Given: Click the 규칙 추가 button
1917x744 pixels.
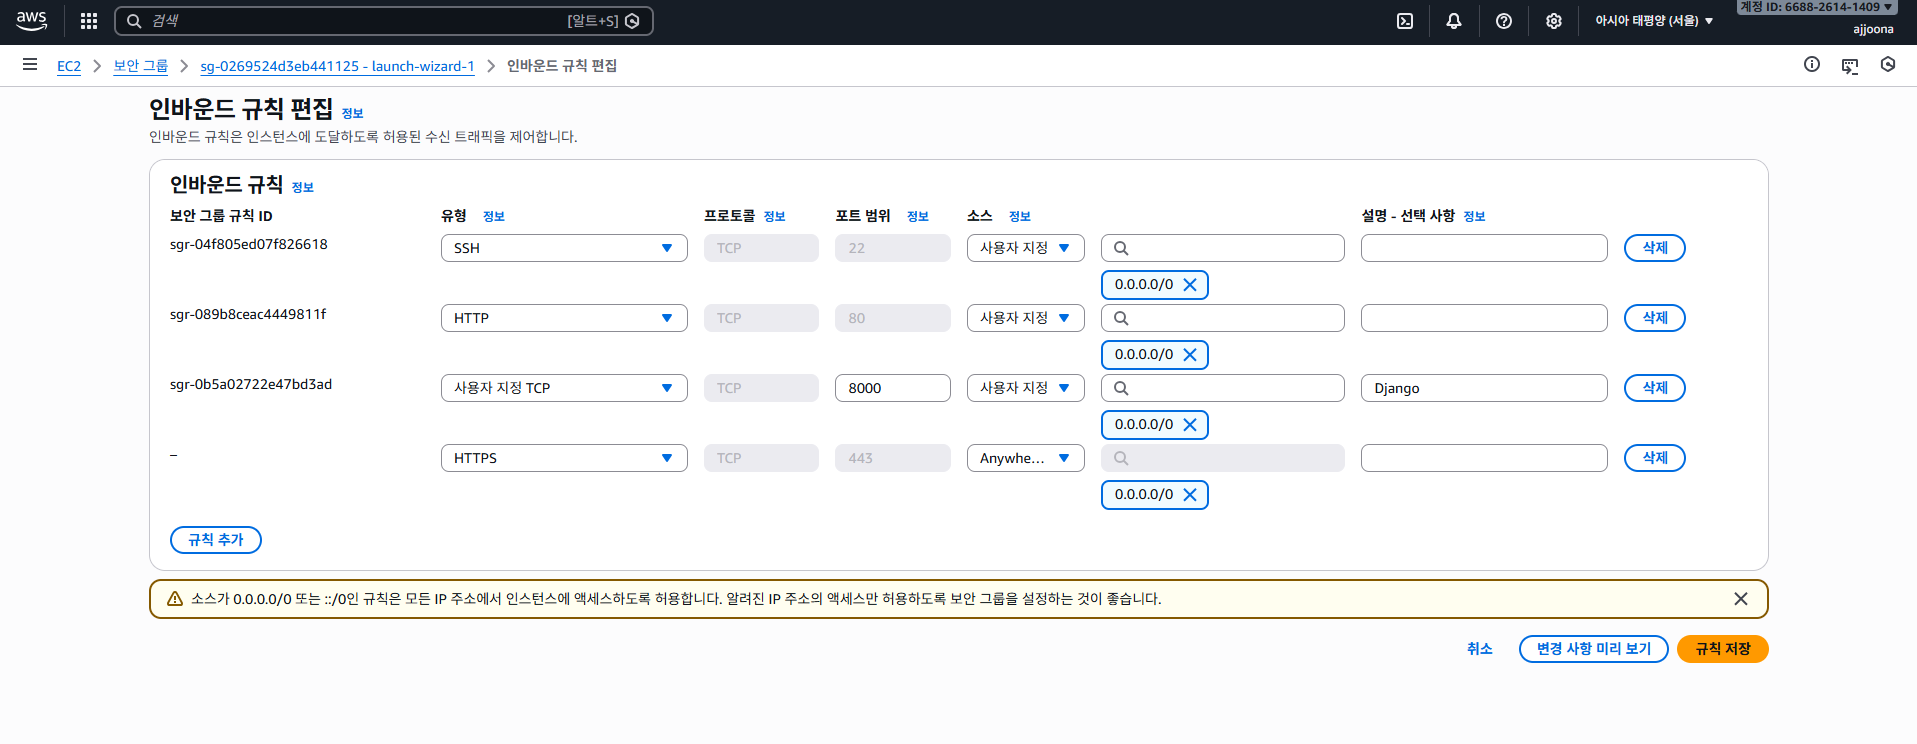Looking at the screenshot, I should (x=216, y=540).
